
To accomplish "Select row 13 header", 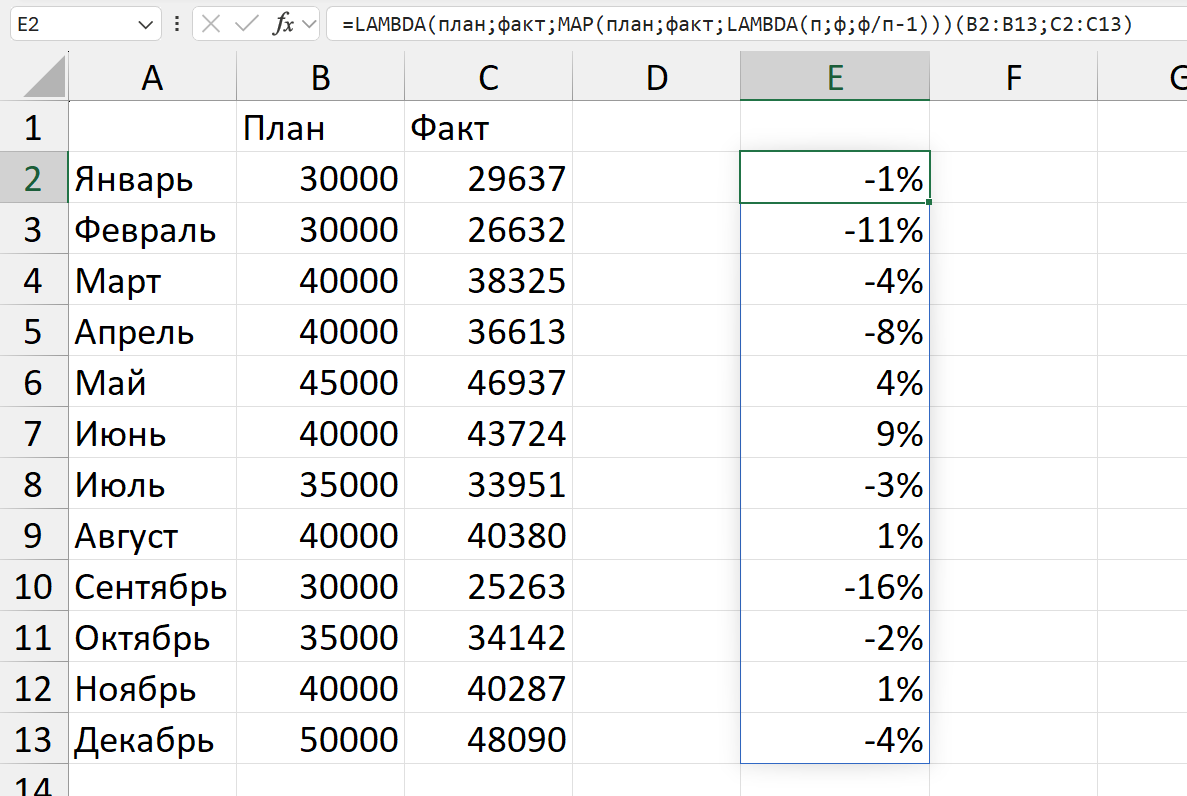I will tap(33, 739).
